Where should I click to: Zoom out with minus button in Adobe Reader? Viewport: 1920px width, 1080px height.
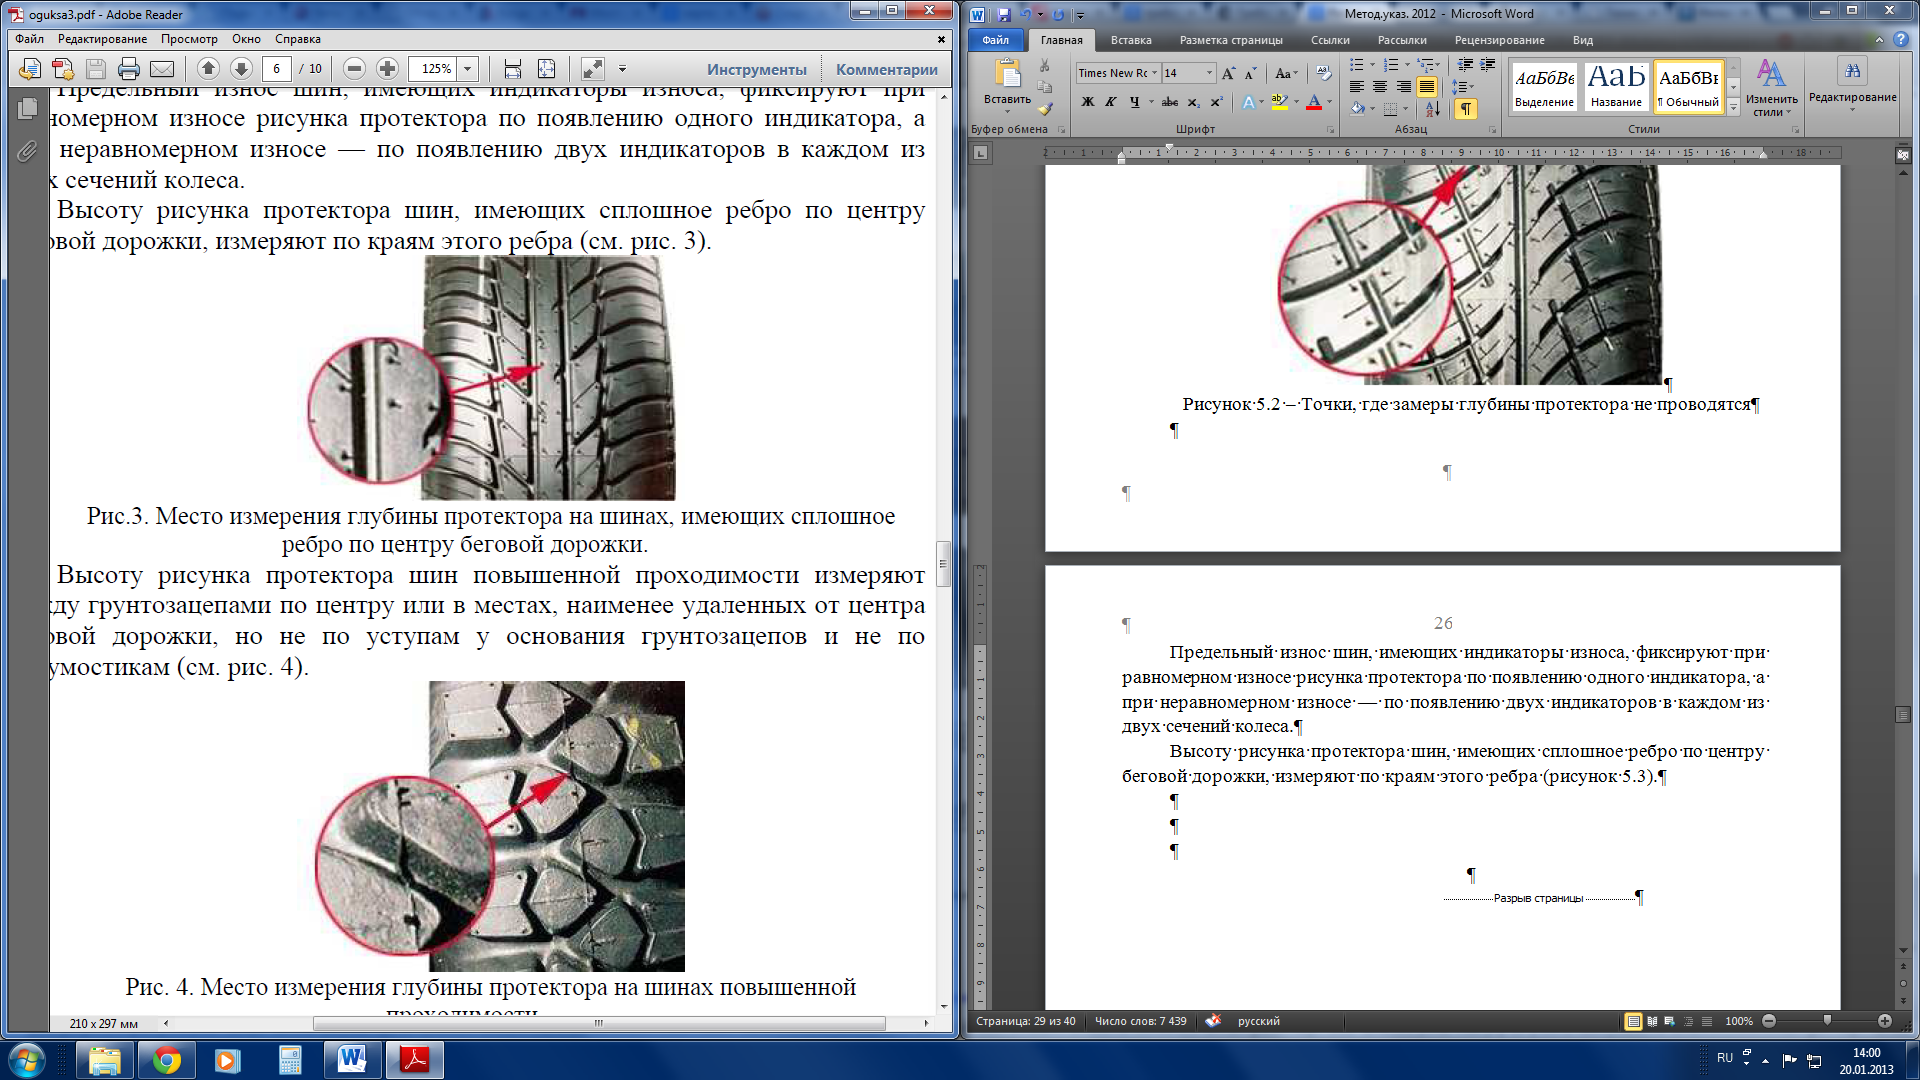point(354,68)
